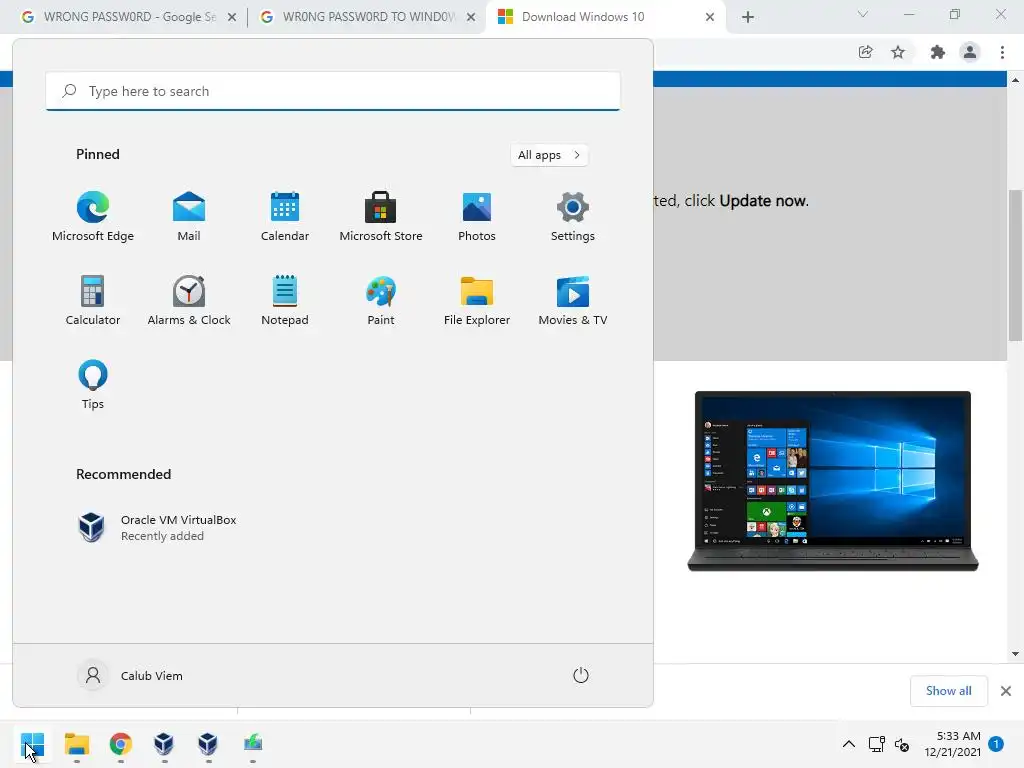This screenshot has height=768, width=1024.
Task: Share this page in Chrome
Action: click(x=865, y=52)
